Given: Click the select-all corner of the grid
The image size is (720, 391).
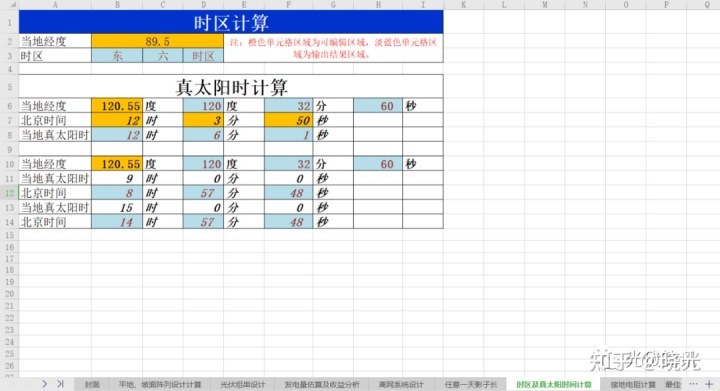Looking at the screenshot, I should click(9, 5).
